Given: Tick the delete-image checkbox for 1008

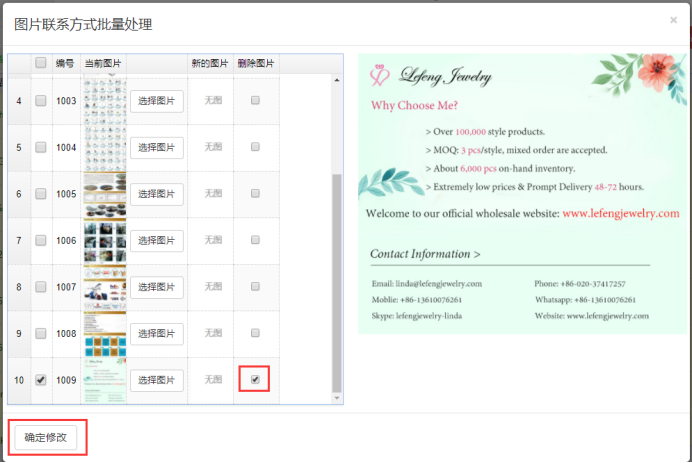Looking at the screenshot, I should (255, 333).
